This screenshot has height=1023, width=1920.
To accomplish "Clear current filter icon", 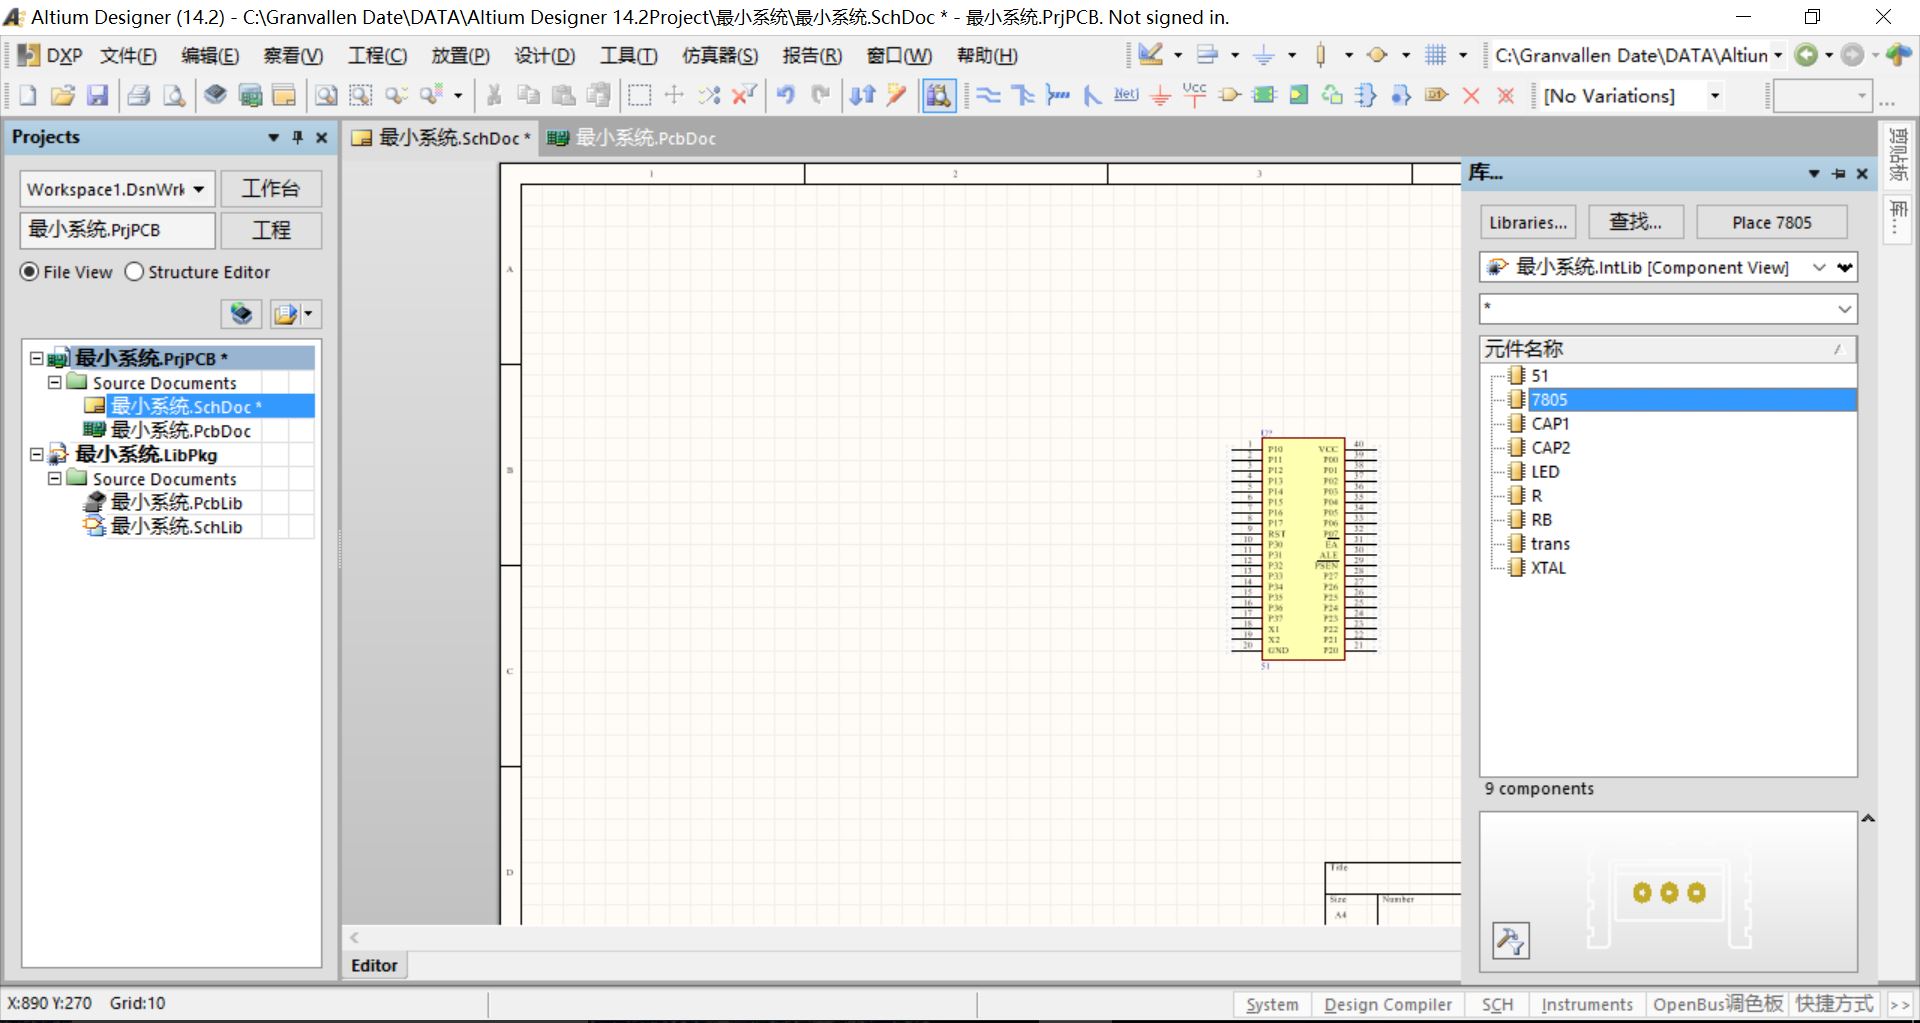I will (x=743, y=96).
